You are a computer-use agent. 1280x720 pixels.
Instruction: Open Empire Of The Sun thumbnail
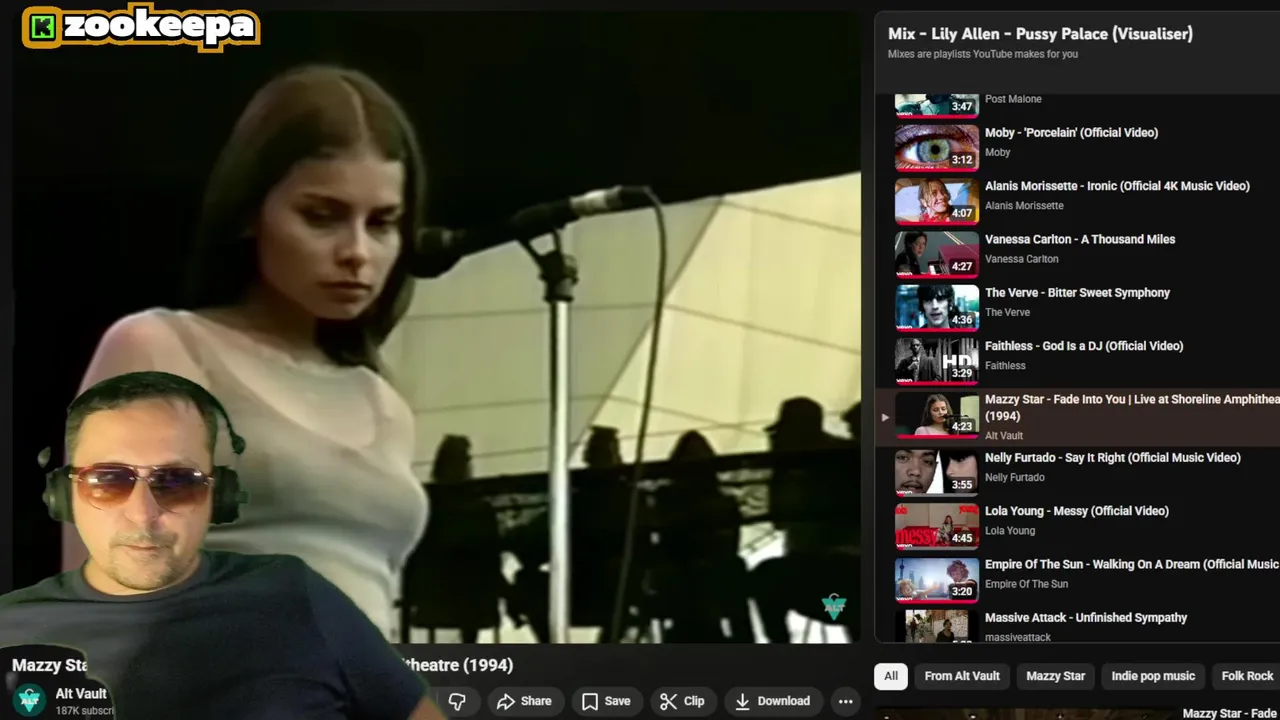[937, 579]
